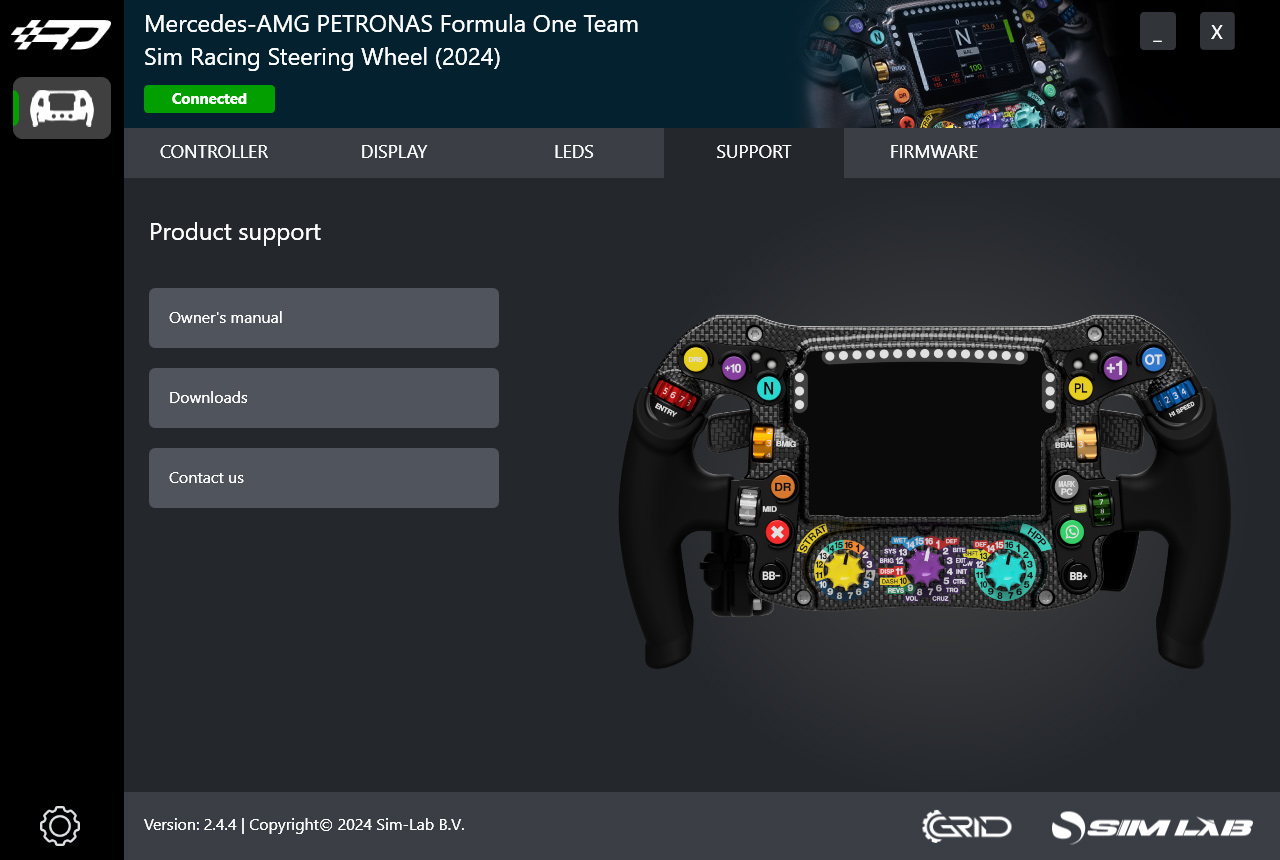The image size is (1280, 860).
Task: Click the Downloads button
Action: [x=324, y=398]
